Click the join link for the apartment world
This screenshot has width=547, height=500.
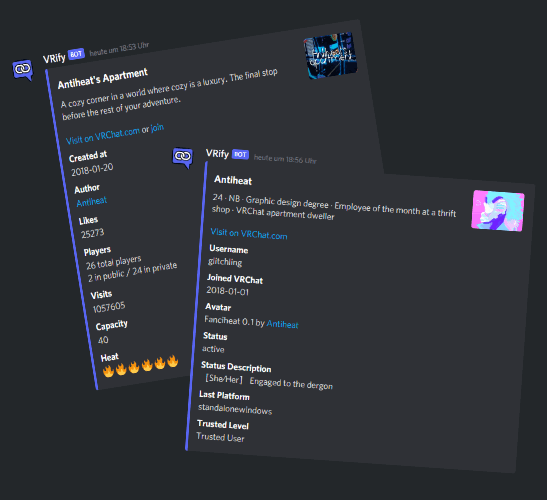157,128
